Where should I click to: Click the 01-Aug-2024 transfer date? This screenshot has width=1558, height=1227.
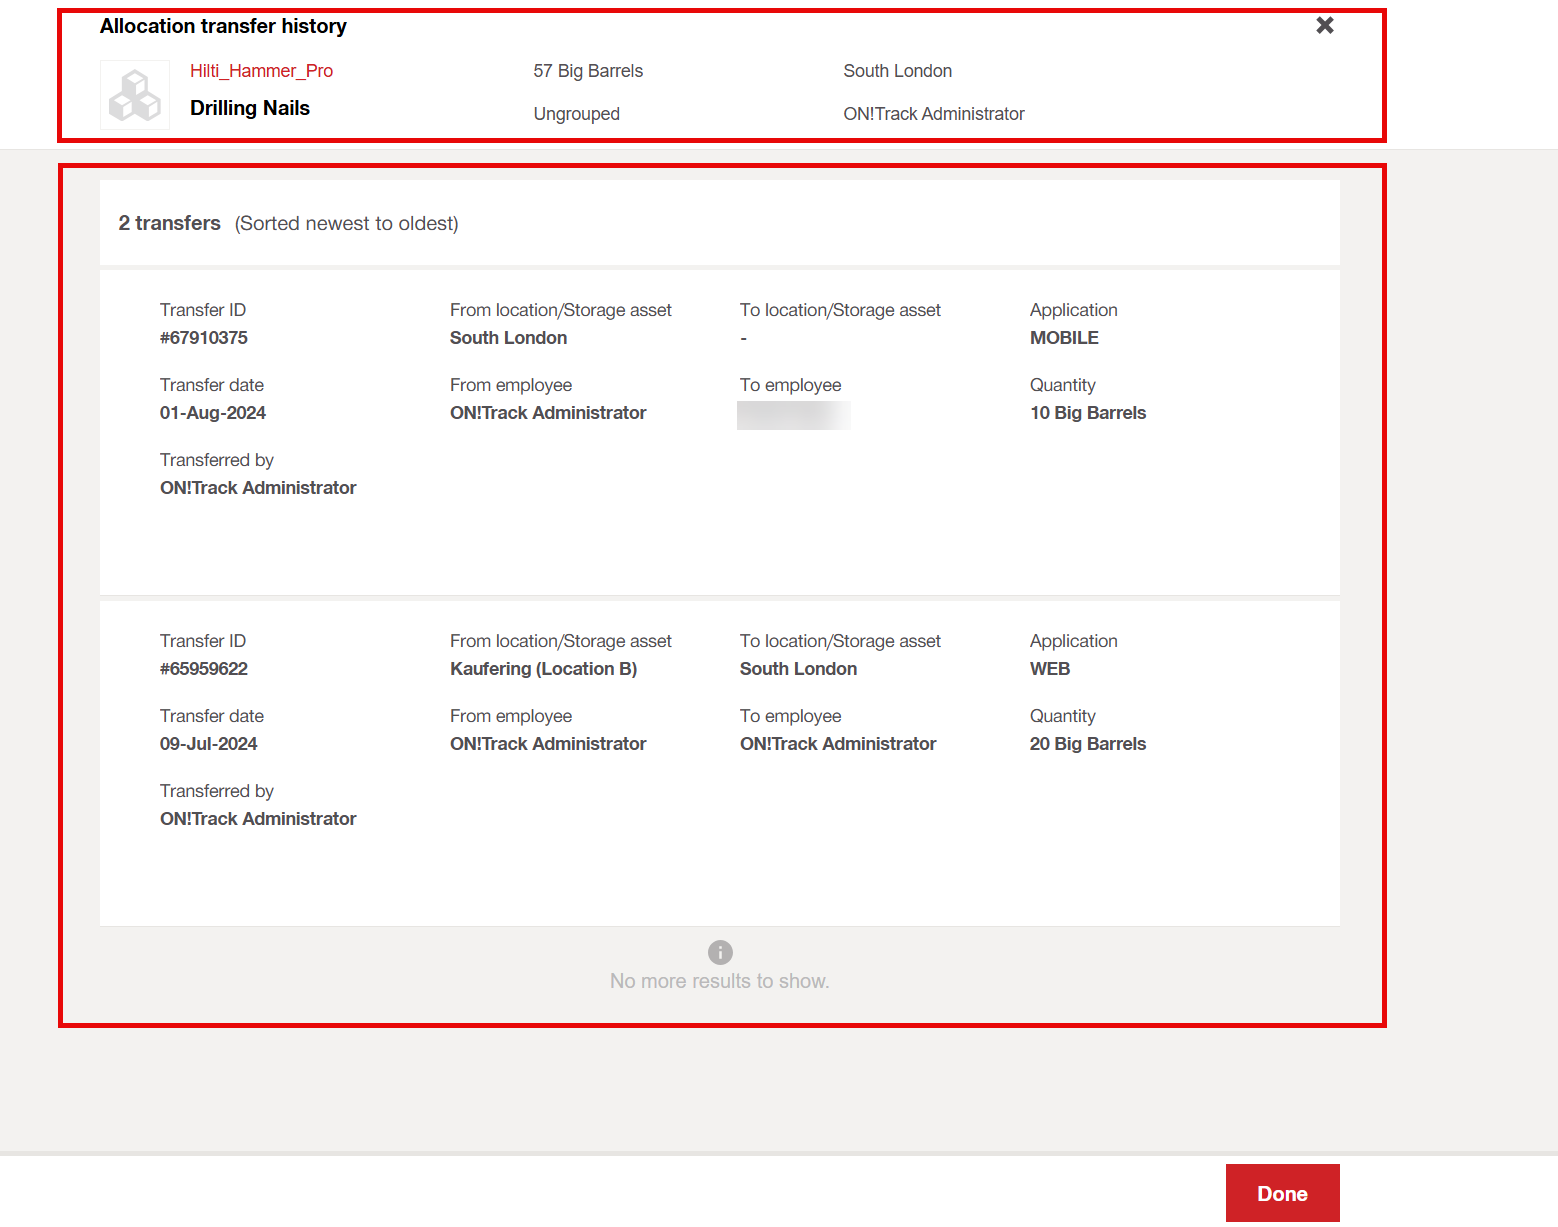pyautogui.click(x=213, y=413)
